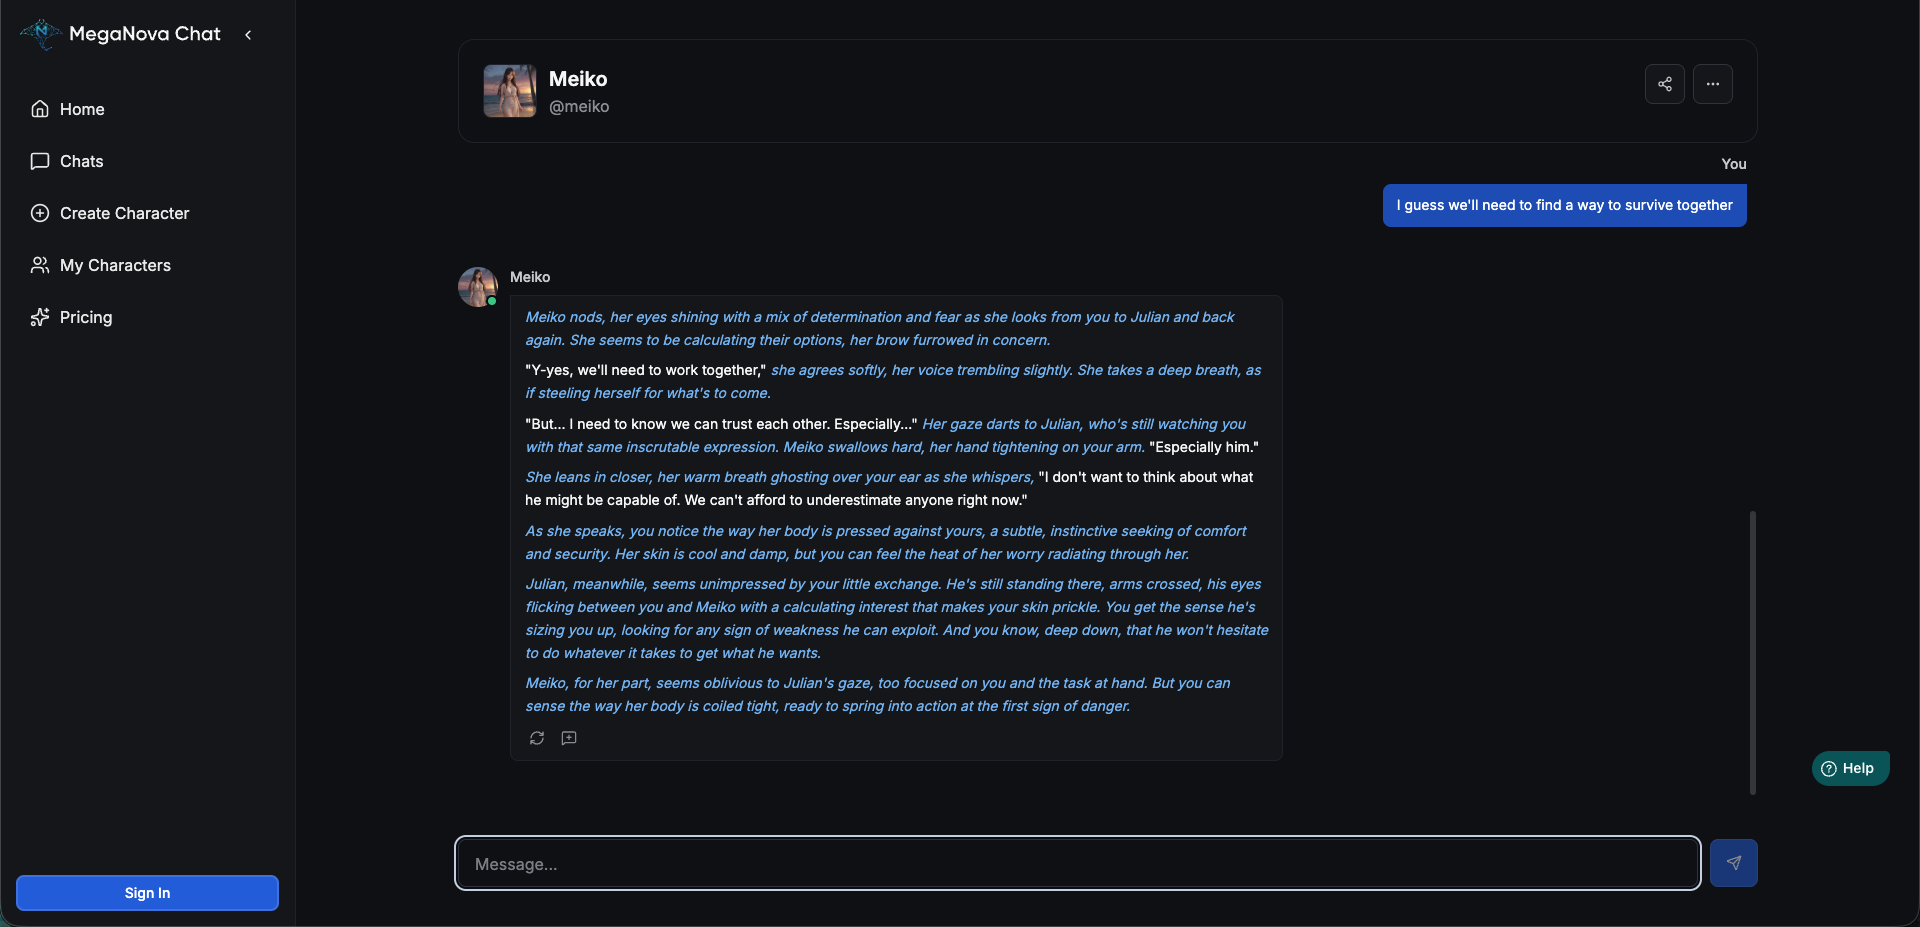The width and height of the screenshot is (1920, 927).
Task: Click the message feedback comment icon
Action: [x=569, y=738]
